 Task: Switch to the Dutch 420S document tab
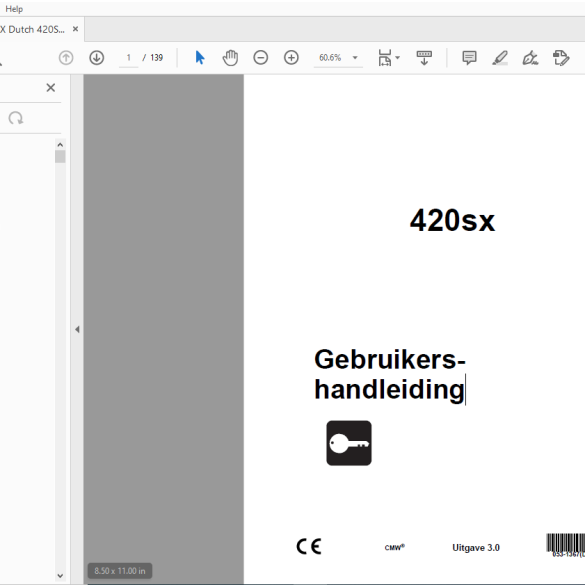pyautogui.click(x=32, y=29)
